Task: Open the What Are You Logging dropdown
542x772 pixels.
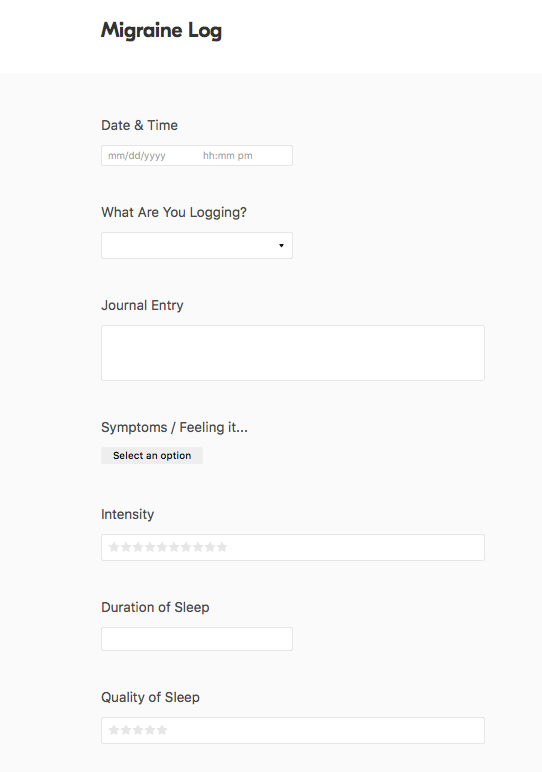Action: coord(197,245)
